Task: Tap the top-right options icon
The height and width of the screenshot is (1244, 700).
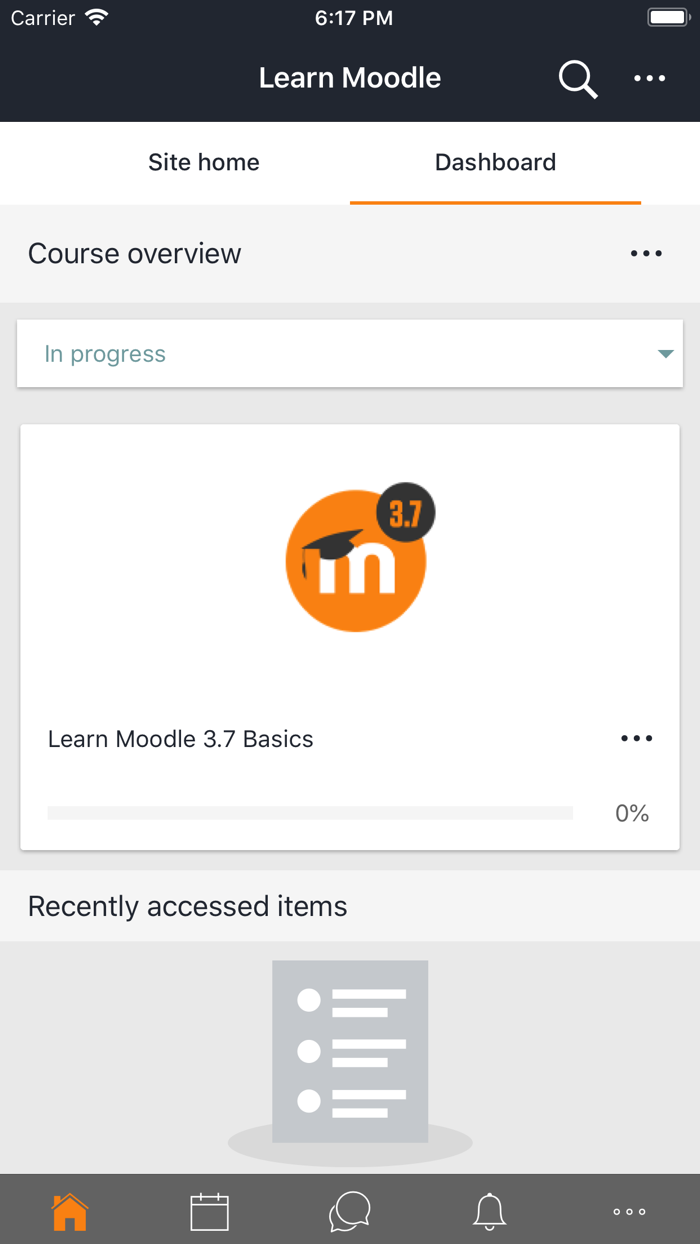Action: (650, 78)
